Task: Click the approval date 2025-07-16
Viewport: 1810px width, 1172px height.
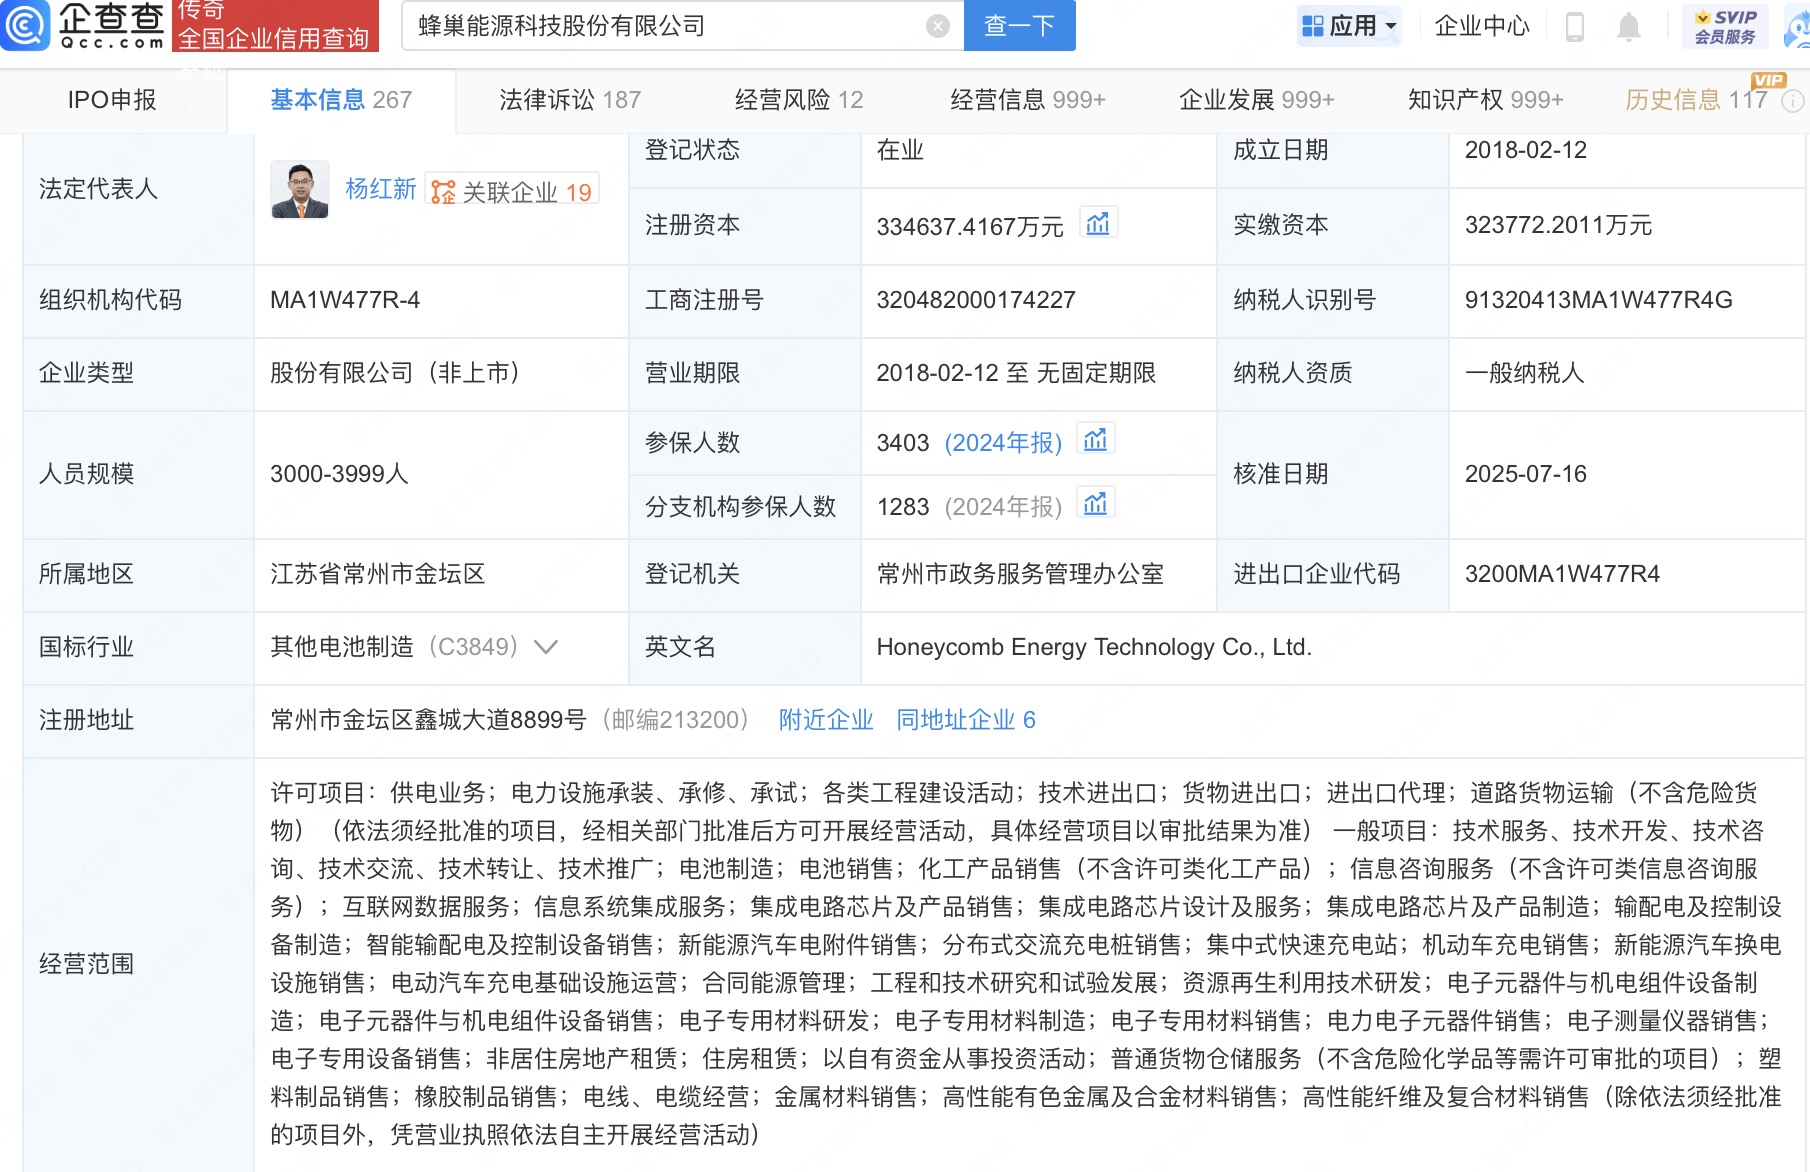Action: [x=1526, y=474]
